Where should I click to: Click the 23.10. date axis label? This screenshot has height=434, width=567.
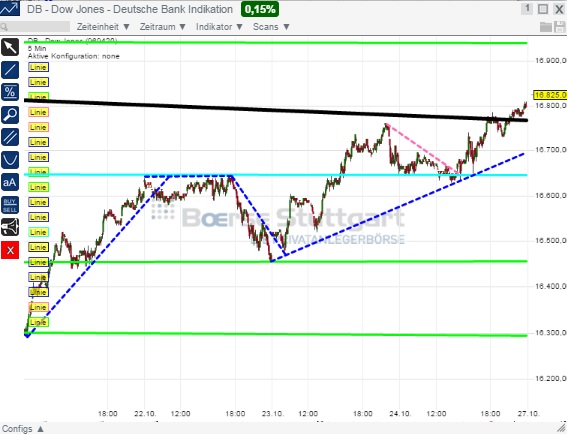[273, 413]
